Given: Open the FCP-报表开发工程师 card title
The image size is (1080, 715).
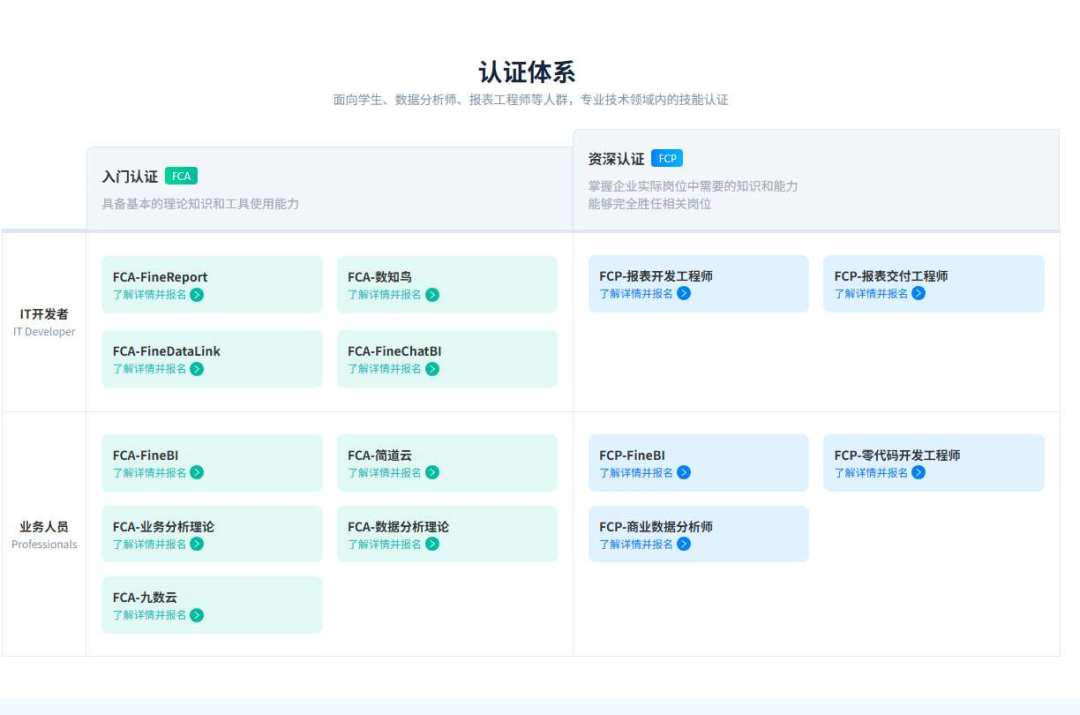Looking at the screenshot, I should pyautogui.click(x=656, y=276).
